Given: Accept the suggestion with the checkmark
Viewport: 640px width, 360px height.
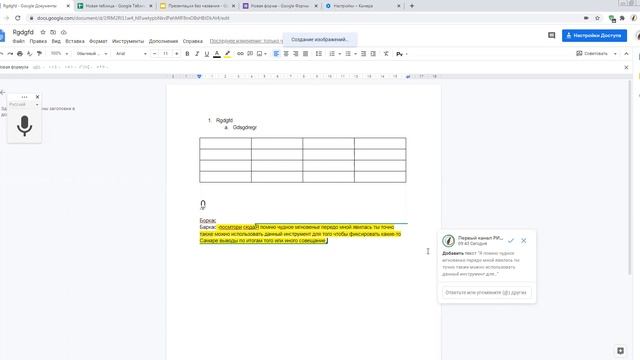Looking at the screenshot, I should pyautogui.click(x=511, y=241).
